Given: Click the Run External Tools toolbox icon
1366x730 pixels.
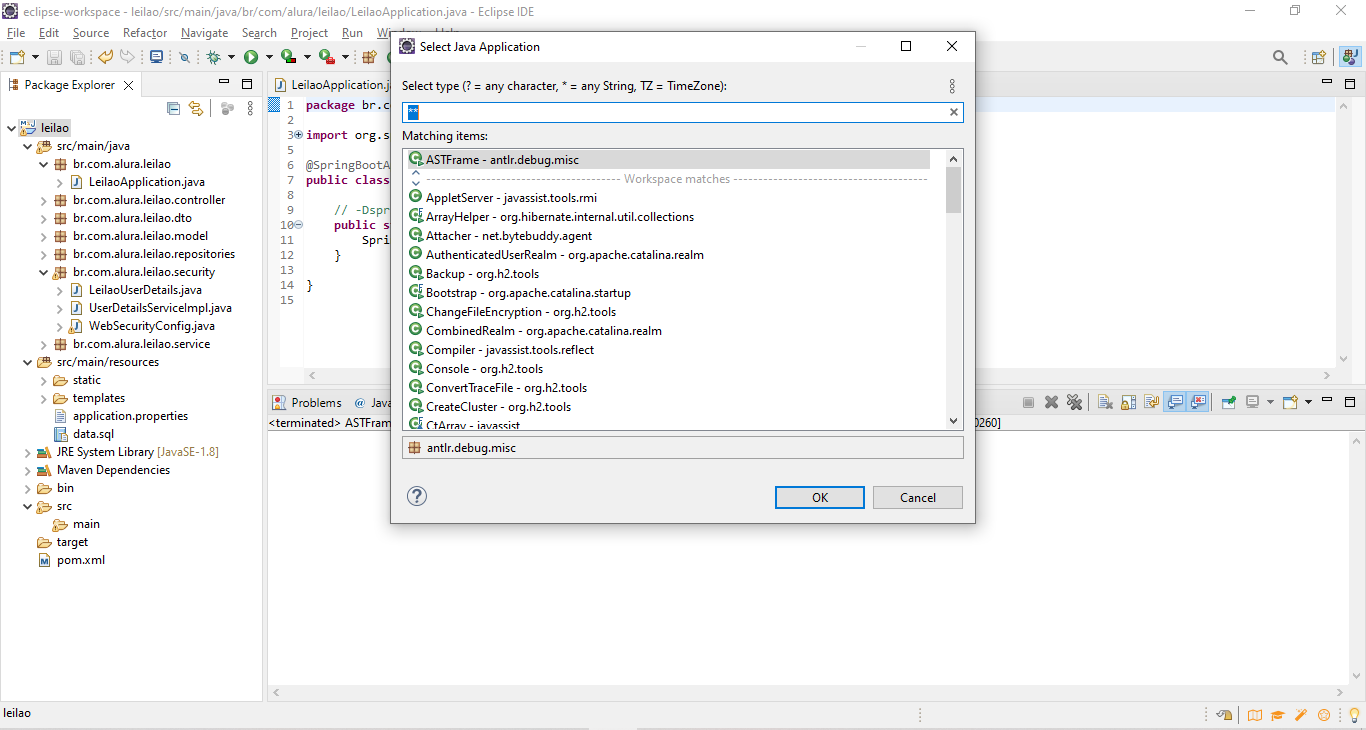Looking at the screenshot, I should point(326,57).
